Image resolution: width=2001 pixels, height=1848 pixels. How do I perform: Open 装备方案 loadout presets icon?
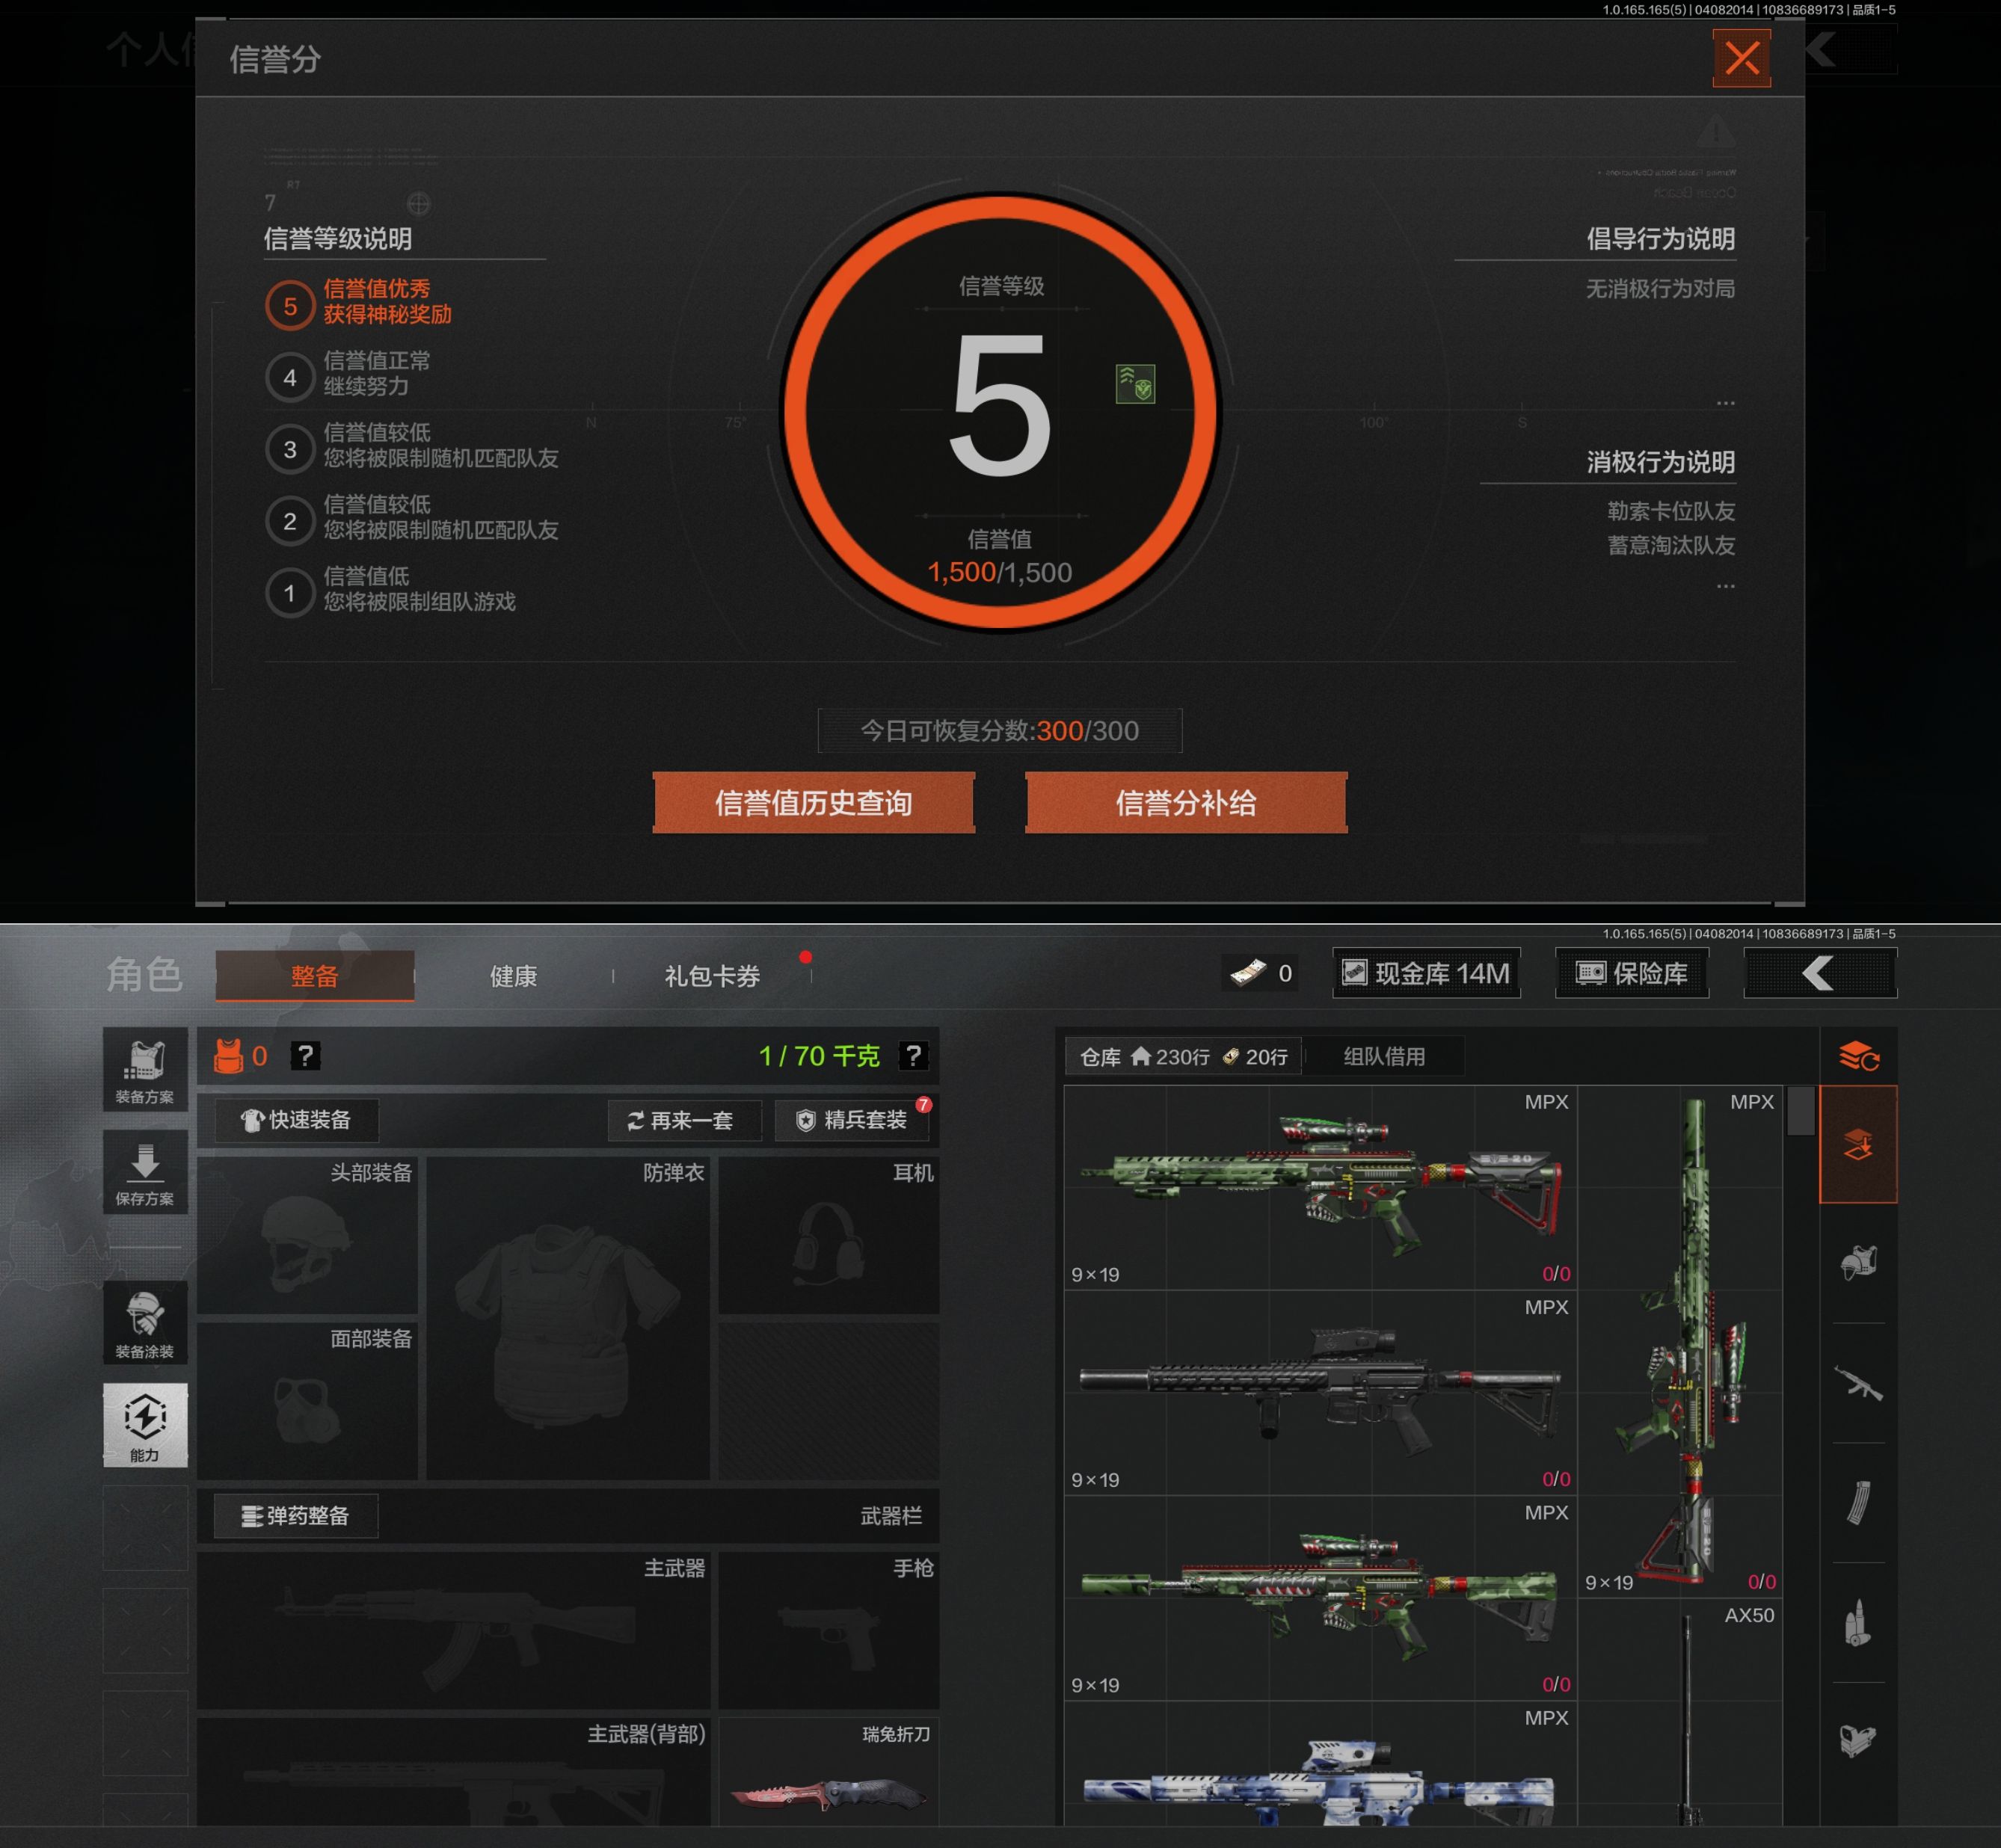coord(145,1069)
